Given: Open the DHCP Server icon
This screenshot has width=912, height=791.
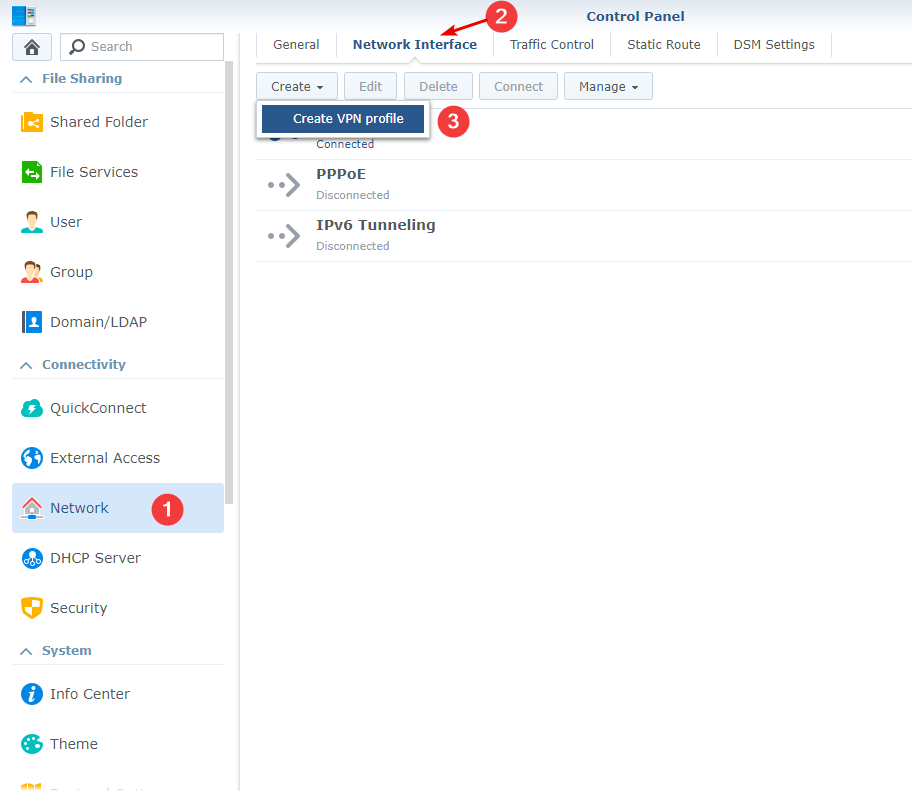Looking at the screenshot, I should click(x=32, y=558).
